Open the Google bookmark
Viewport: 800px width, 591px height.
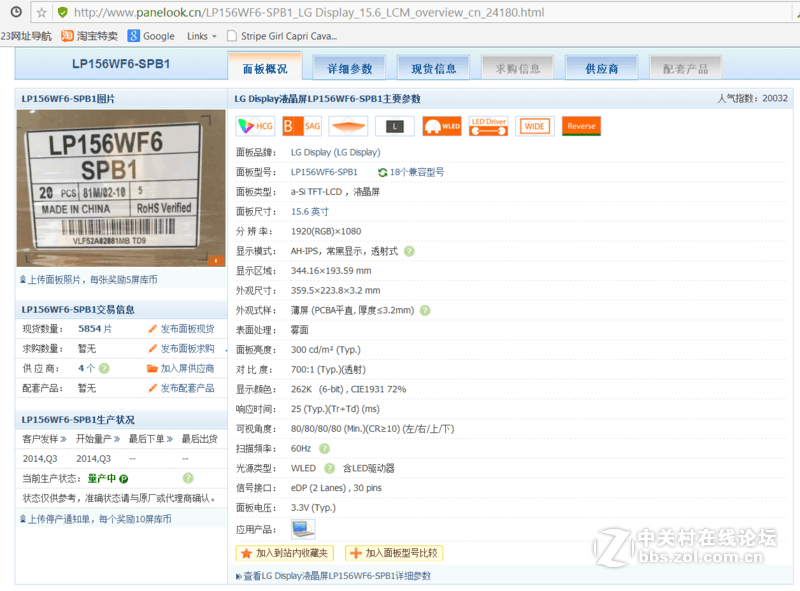click(152, 36)
